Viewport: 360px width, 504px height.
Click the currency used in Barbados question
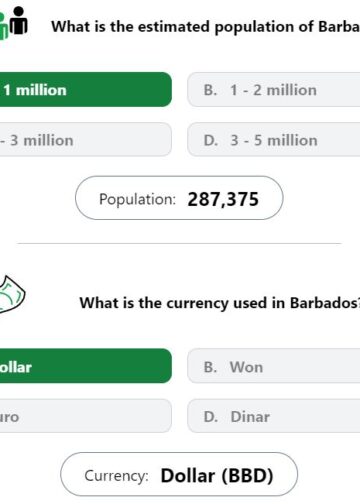pyautogui.click(x=220, y=303)
